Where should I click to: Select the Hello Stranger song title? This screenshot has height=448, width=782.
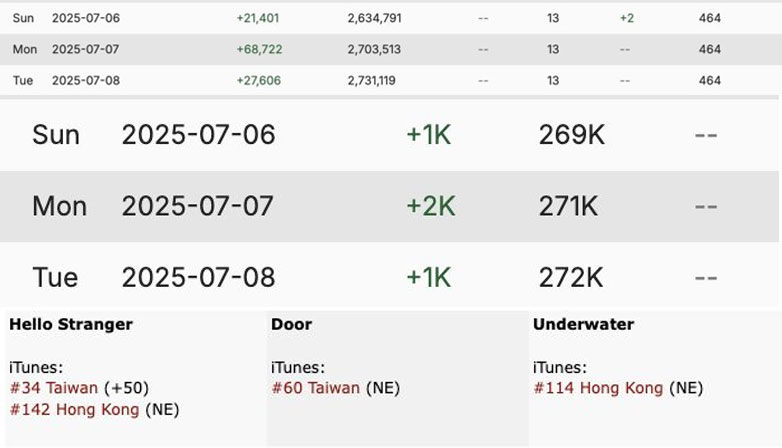point(71,324)
